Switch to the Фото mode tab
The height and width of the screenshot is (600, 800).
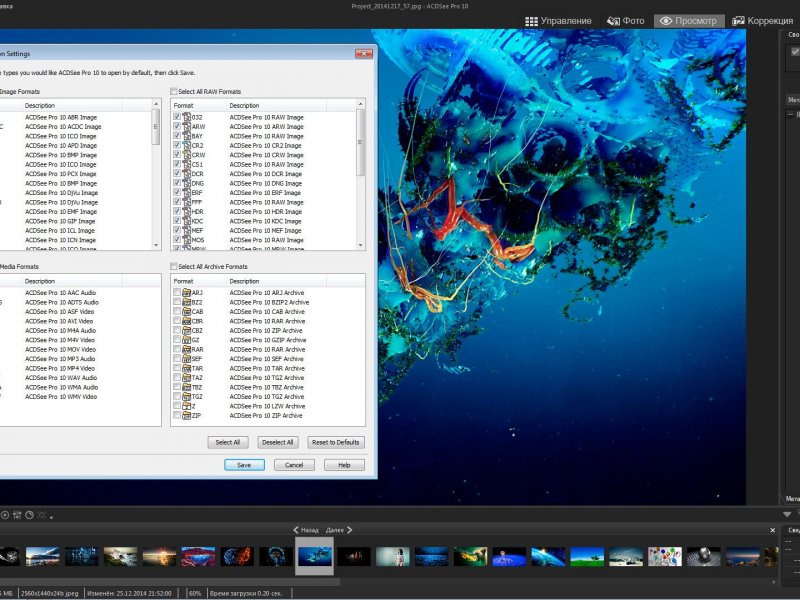point(626,21)
